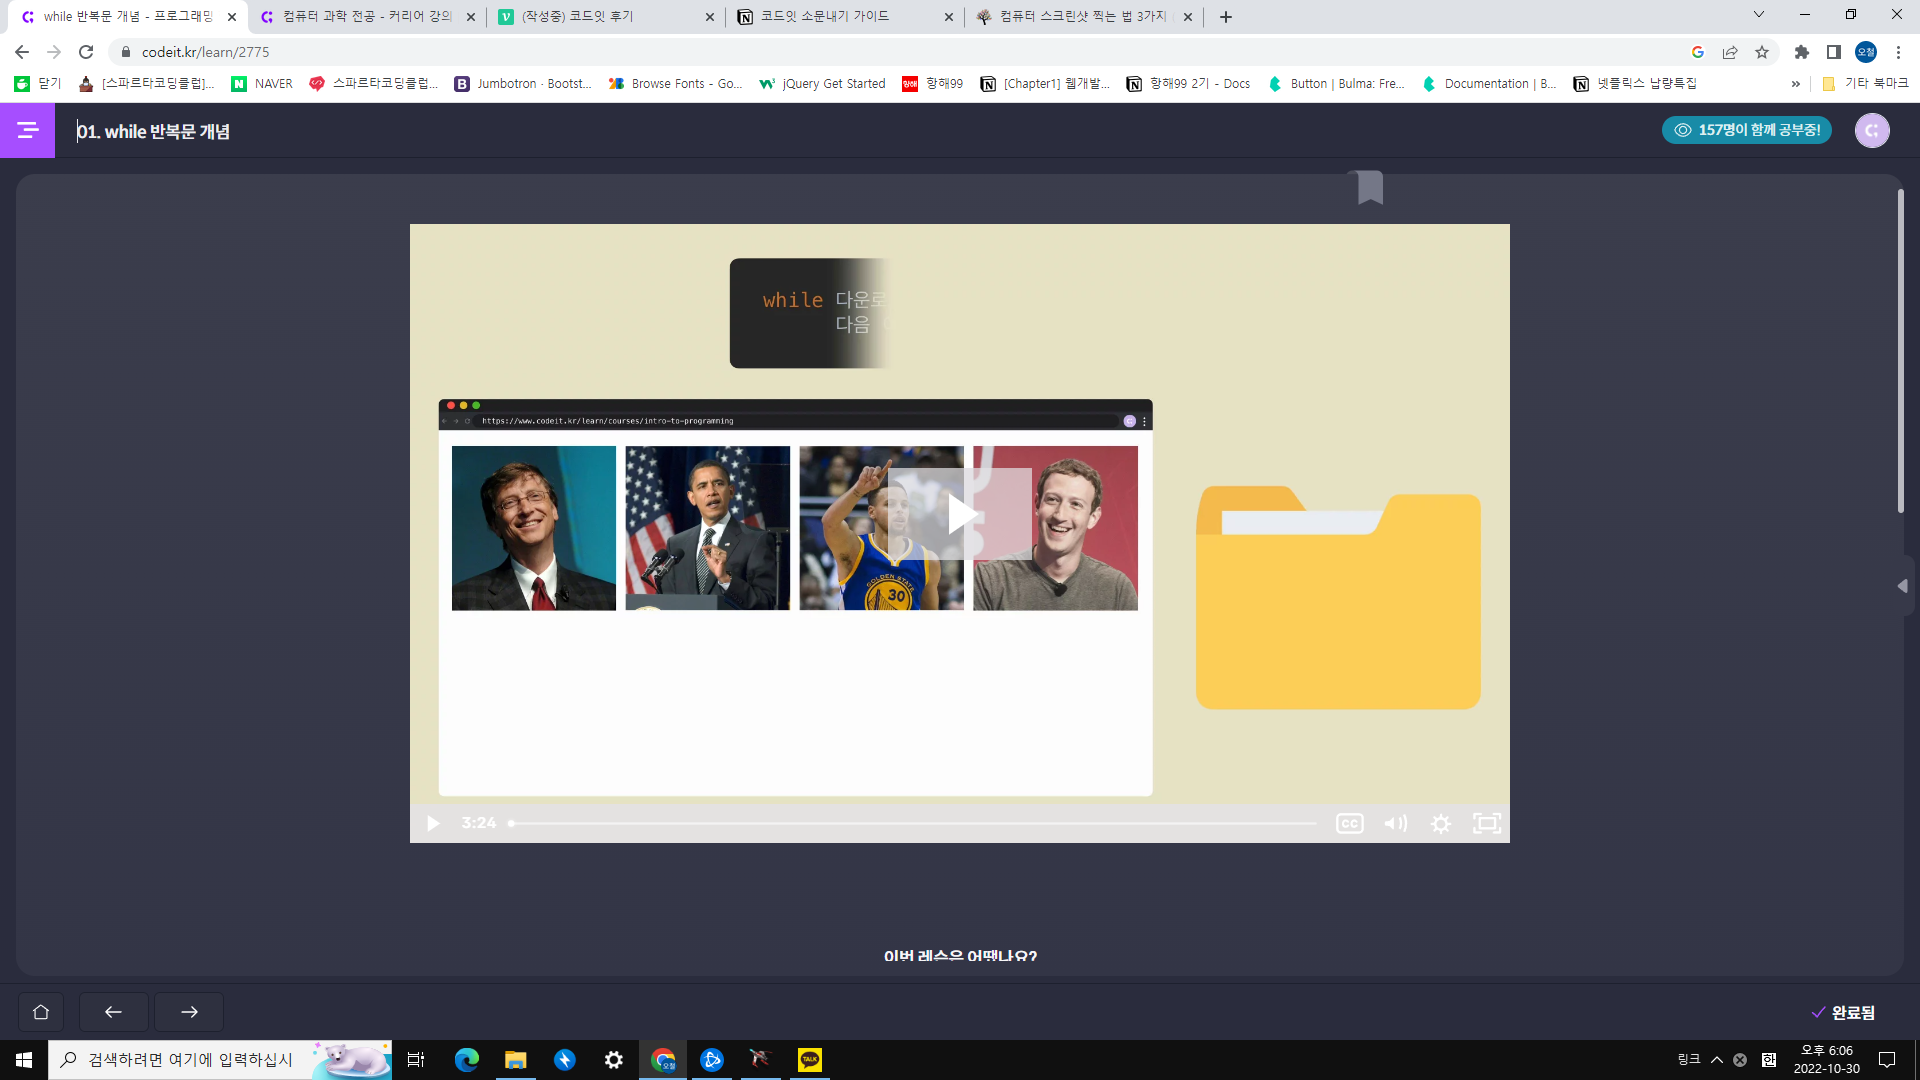The width and height of the screenshot is (1920, 1080).
Task: Go to the next lesson arrow
Action: click(189, 1012)
